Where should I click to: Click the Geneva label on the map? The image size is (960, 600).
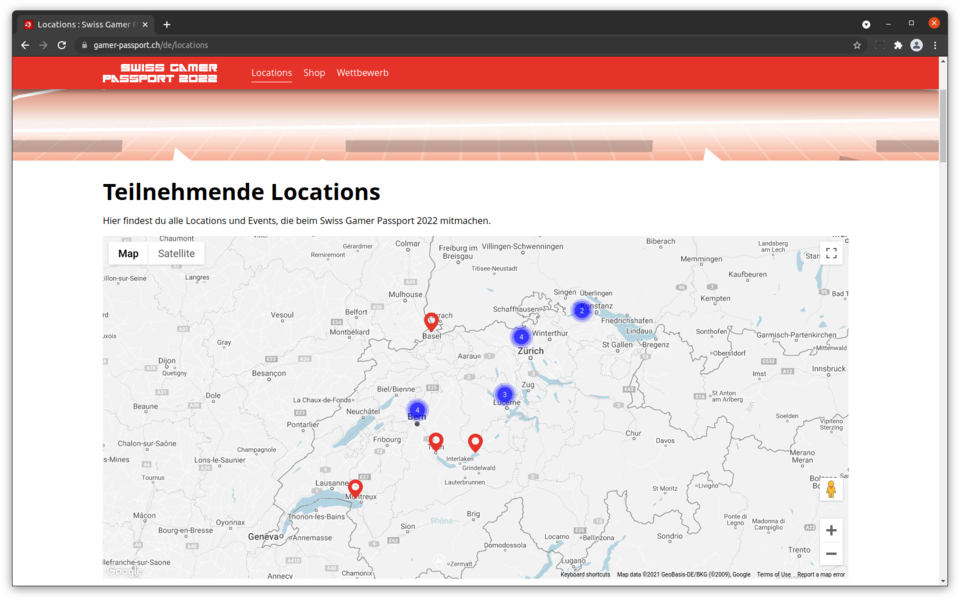click(263, 536)
